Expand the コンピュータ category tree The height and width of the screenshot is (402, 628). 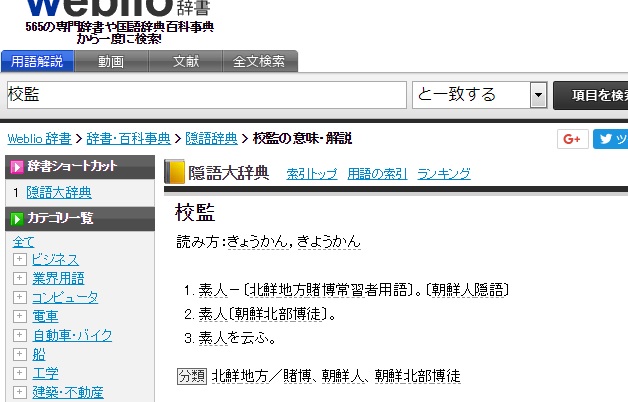point(19,298)
